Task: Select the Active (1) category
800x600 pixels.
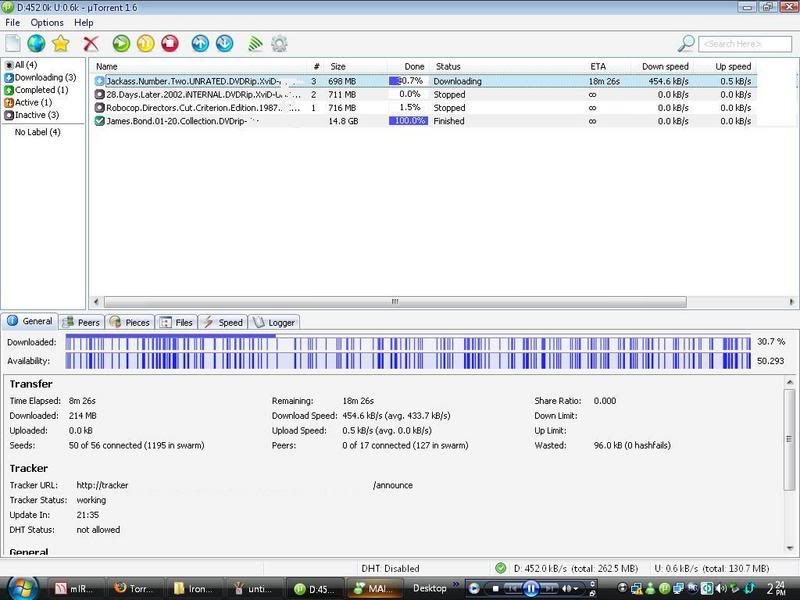Action: point(28,103)
